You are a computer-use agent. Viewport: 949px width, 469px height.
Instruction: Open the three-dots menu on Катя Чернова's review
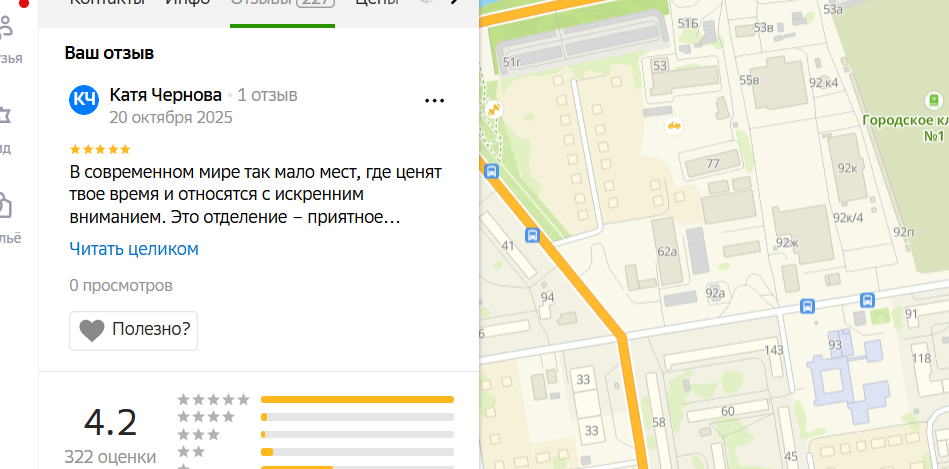click(435, 100)
